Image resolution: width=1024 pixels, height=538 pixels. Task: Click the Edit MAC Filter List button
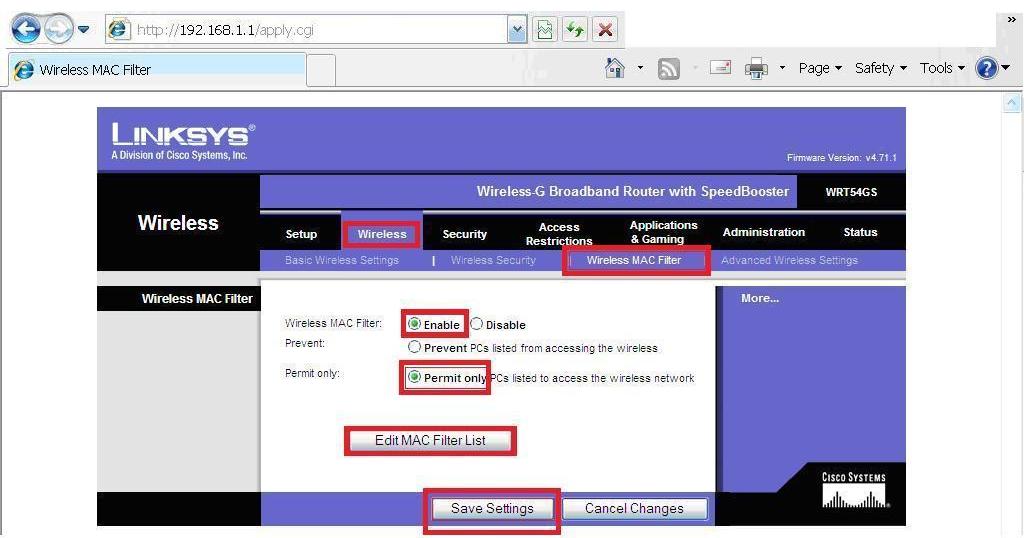(430, 441)
